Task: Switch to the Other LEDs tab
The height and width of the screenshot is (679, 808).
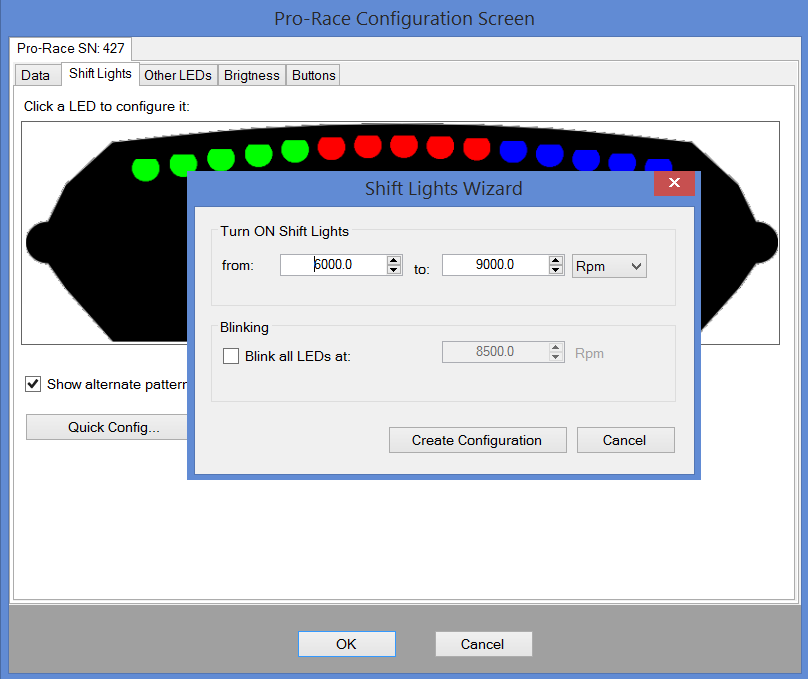Action: tap(177, 75)
